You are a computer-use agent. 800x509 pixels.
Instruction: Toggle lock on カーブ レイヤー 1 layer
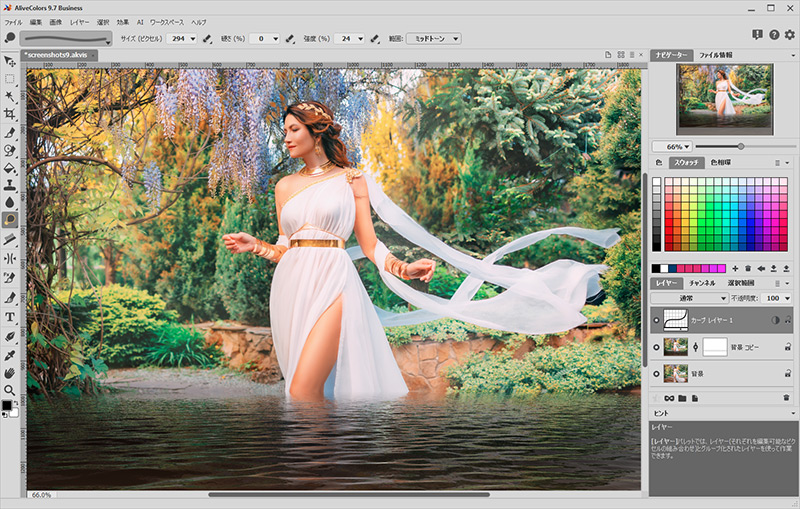[x=788, y=320]
